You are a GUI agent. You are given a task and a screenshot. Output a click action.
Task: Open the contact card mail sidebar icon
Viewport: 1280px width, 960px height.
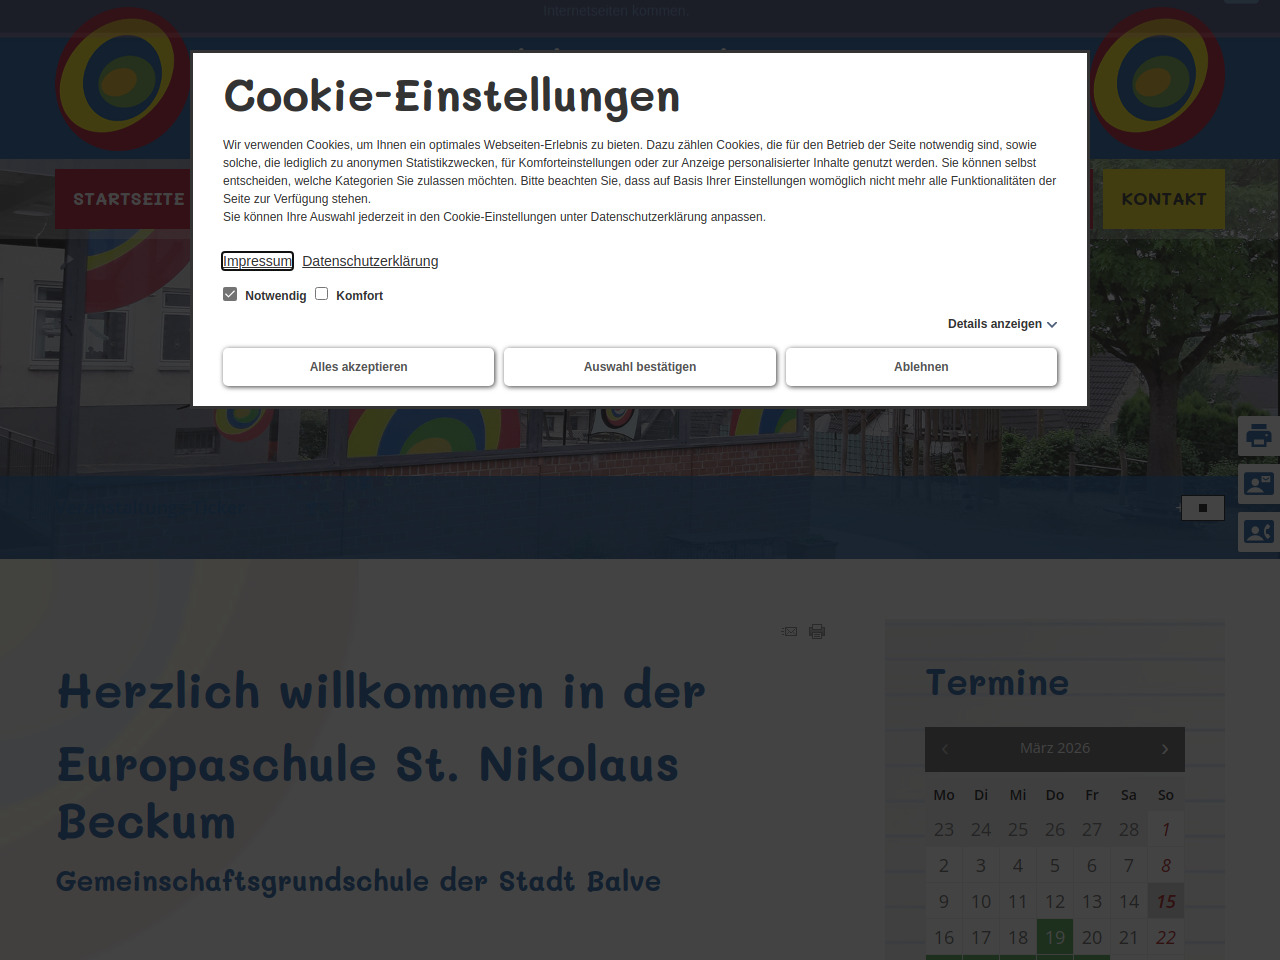[1259, 484]
